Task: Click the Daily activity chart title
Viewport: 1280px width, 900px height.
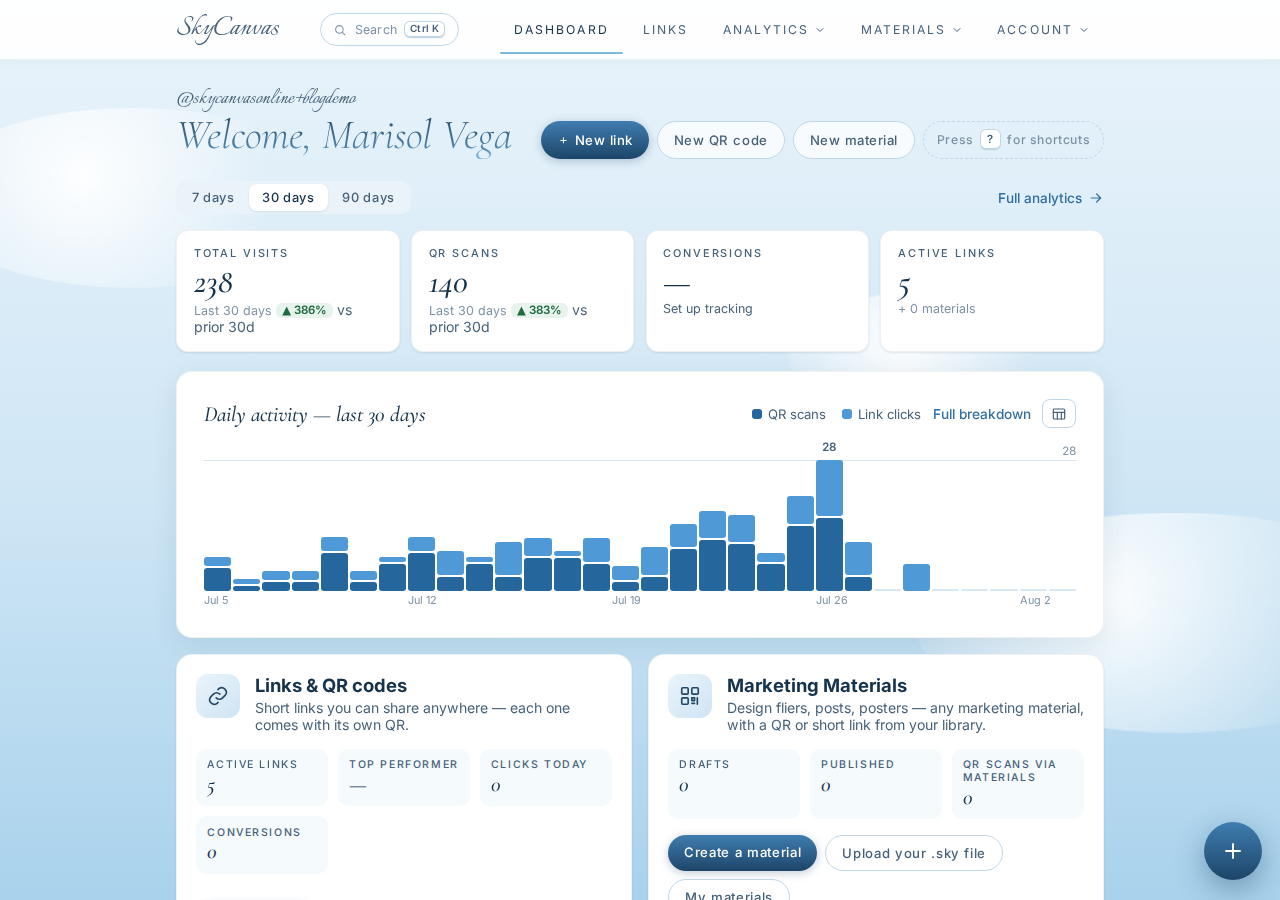Action: (315, 414)
